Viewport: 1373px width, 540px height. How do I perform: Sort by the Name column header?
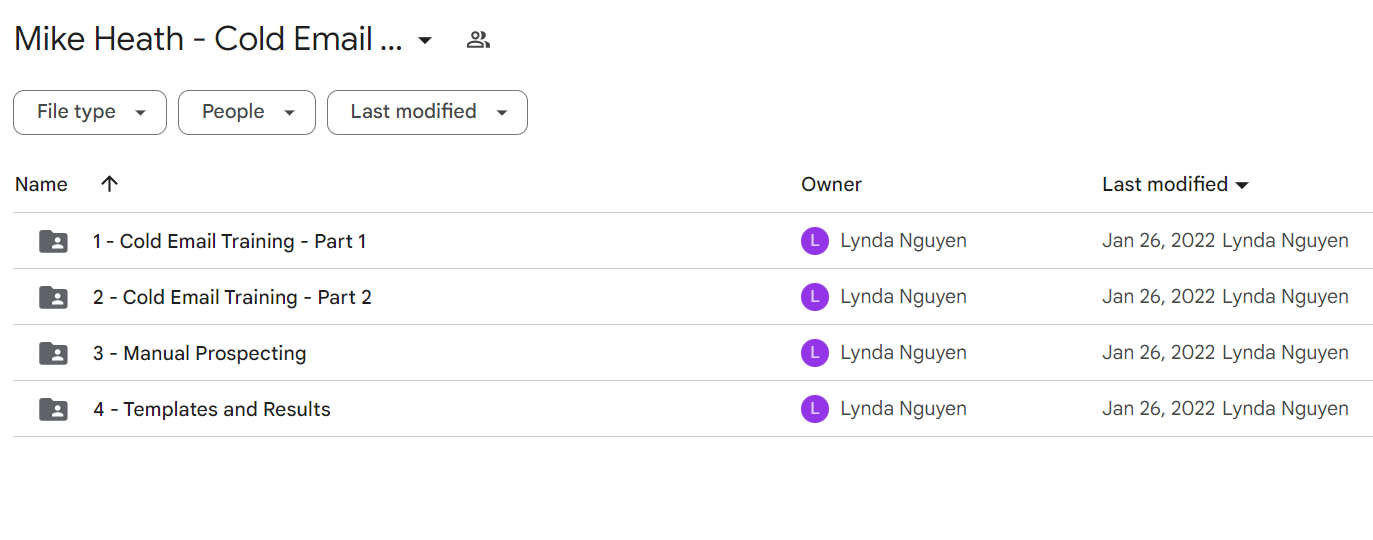click(41, 184)
